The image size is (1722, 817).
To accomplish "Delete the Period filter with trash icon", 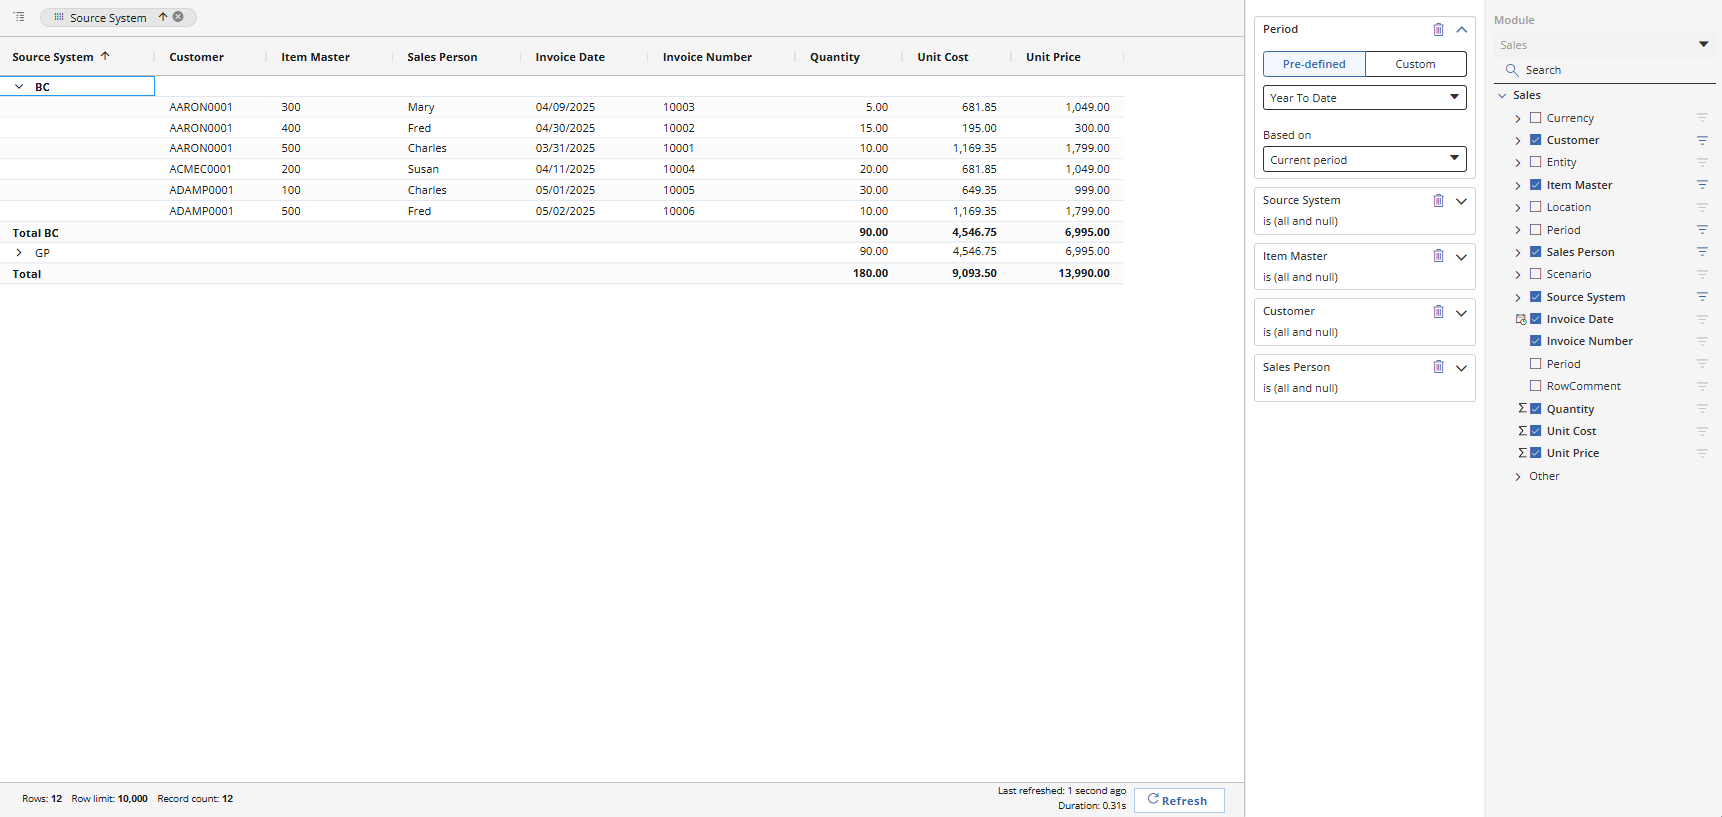I will click(1438, 30).
